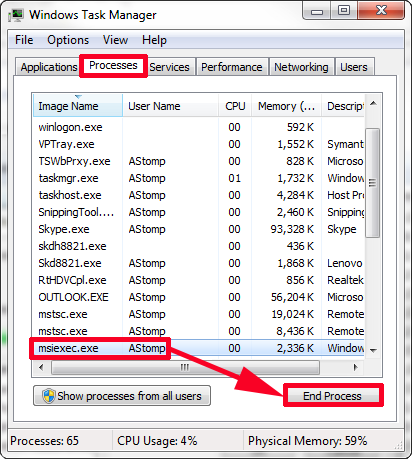Open the View menu
Image resolution: width=412 pixels, height=459 pixels.
[115, 40]
